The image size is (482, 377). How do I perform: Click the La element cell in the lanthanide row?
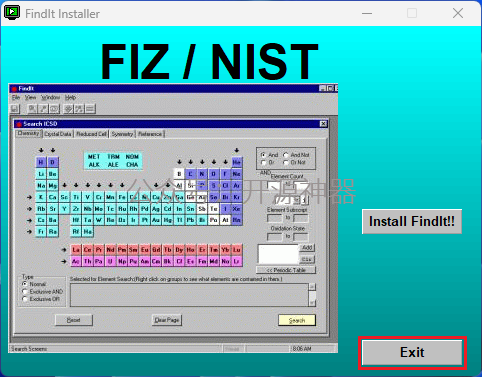76,250
